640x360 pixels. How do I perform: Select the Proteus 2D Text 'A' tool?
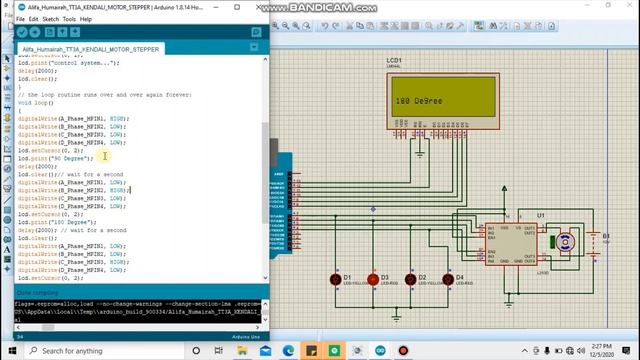click(7, 249)
